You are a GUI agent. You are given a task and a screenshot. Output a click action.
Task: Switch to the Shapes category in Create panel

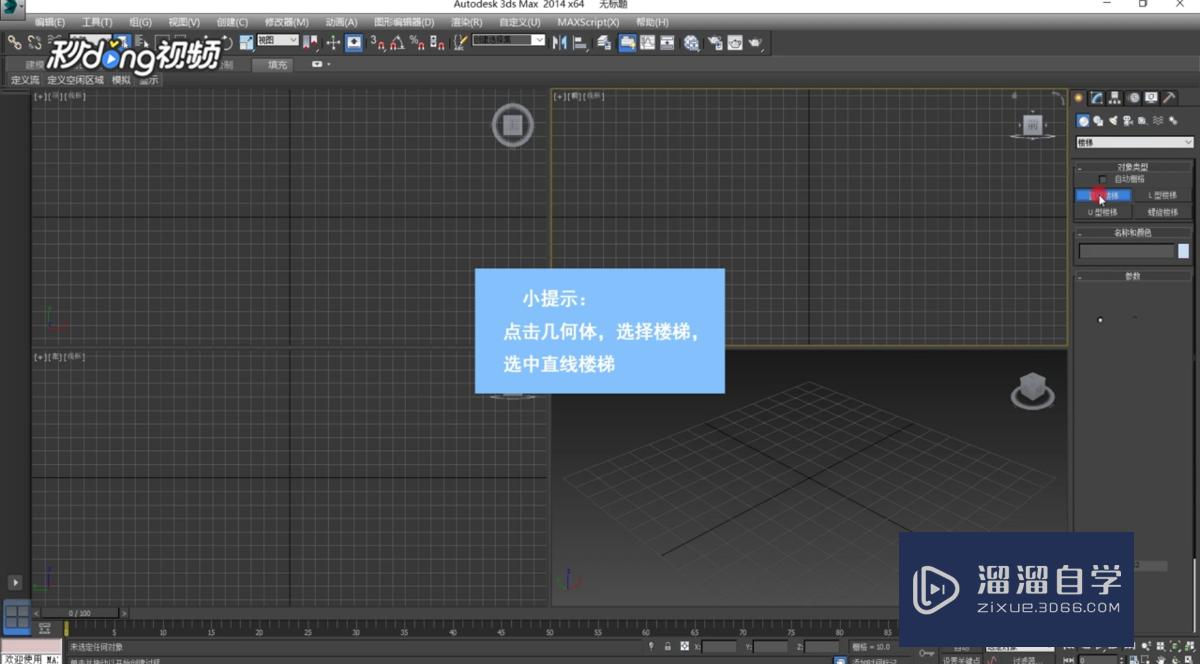1100,120
